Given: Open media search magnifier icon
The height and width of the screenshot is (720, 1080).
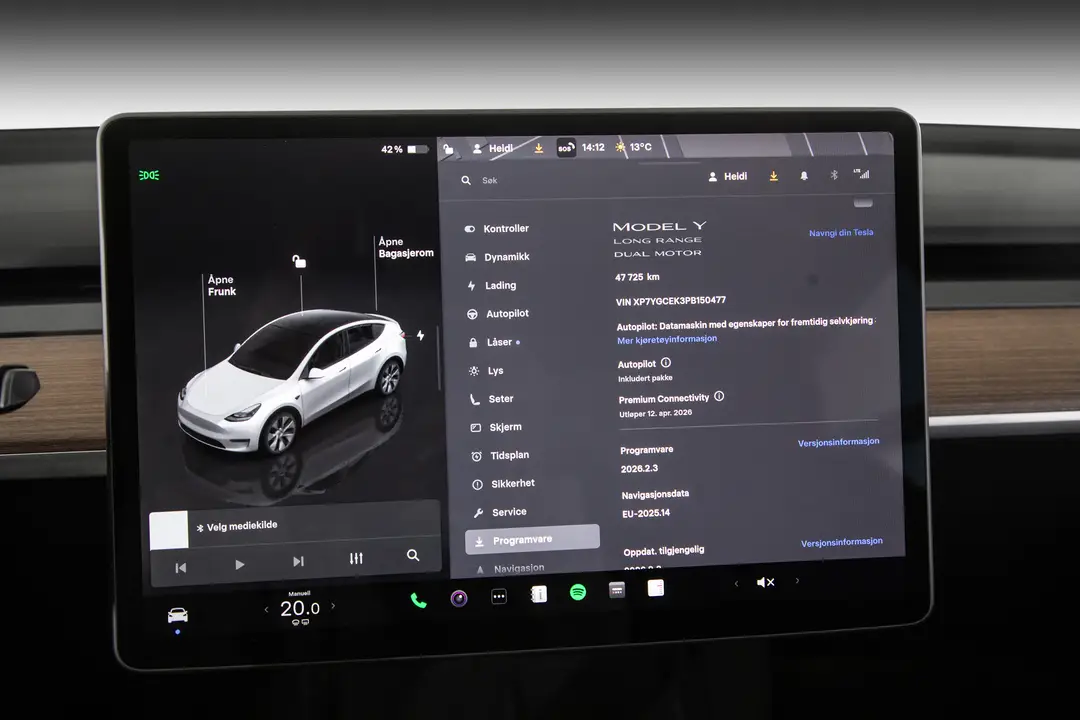Looking at the screenshot, I should point(413,555).
